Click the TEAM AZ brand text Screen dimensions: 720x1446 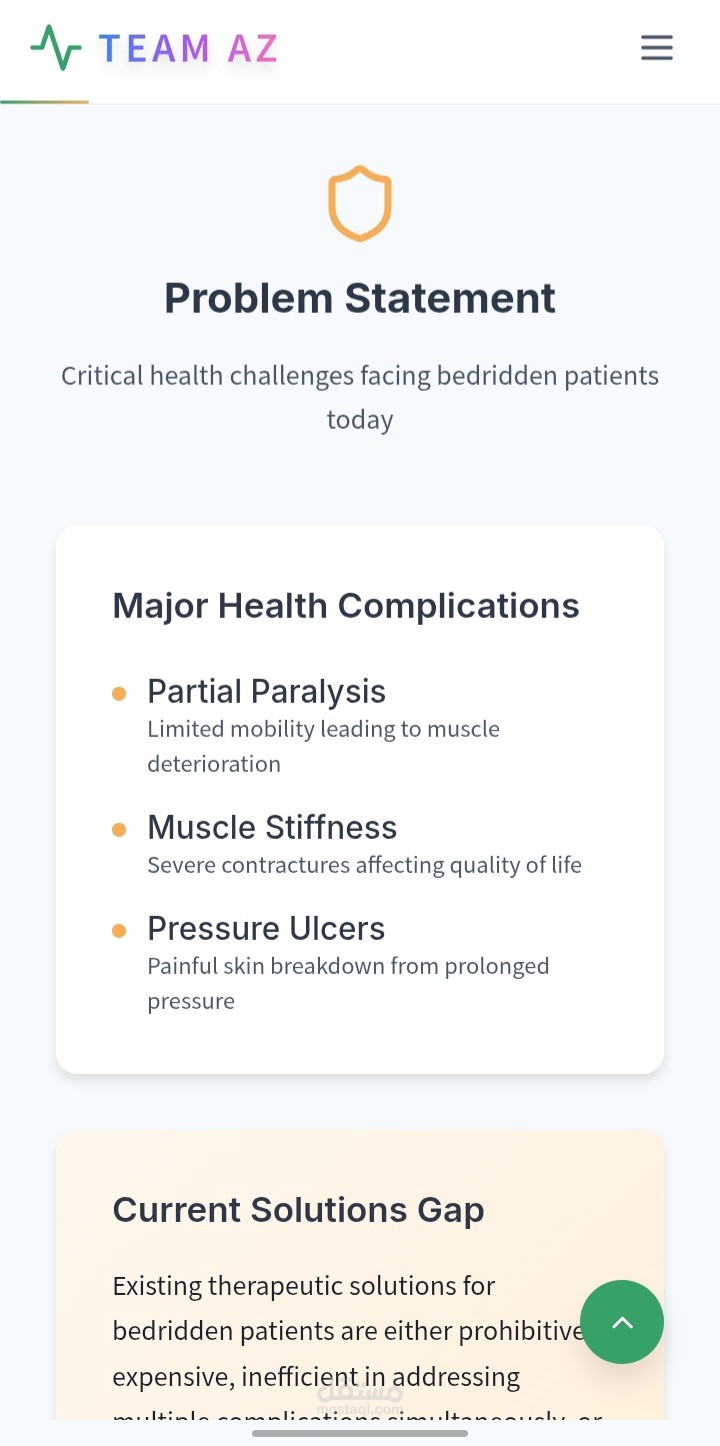[188, 48]
